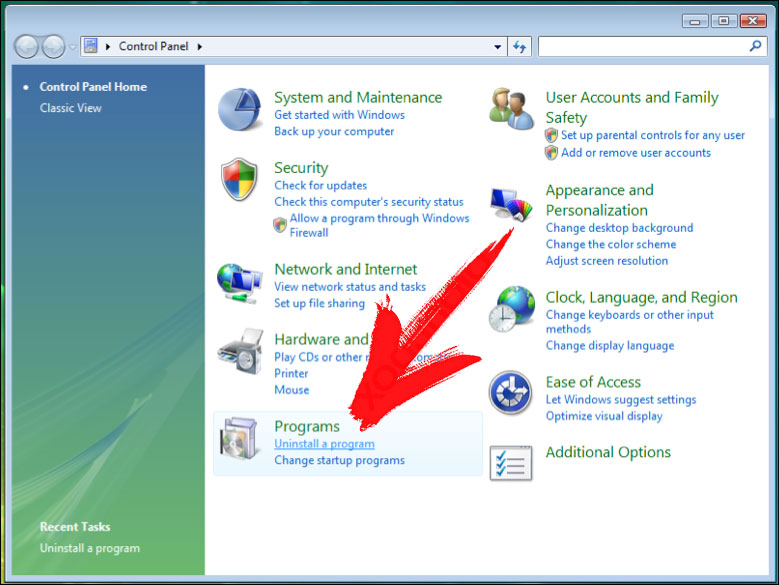Expand the arrow after Control Panel breadcrumb
This screenshot has width=779, height=585.
pyautogui.click(x=200, y=47)
